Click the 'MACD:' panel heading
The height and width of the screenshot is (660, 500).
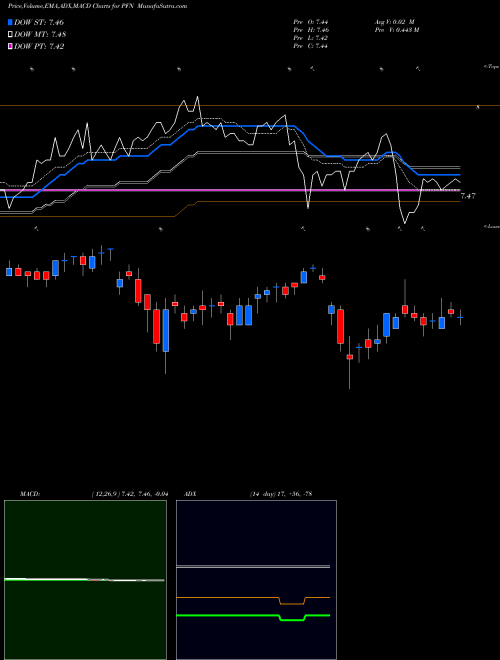29,494
